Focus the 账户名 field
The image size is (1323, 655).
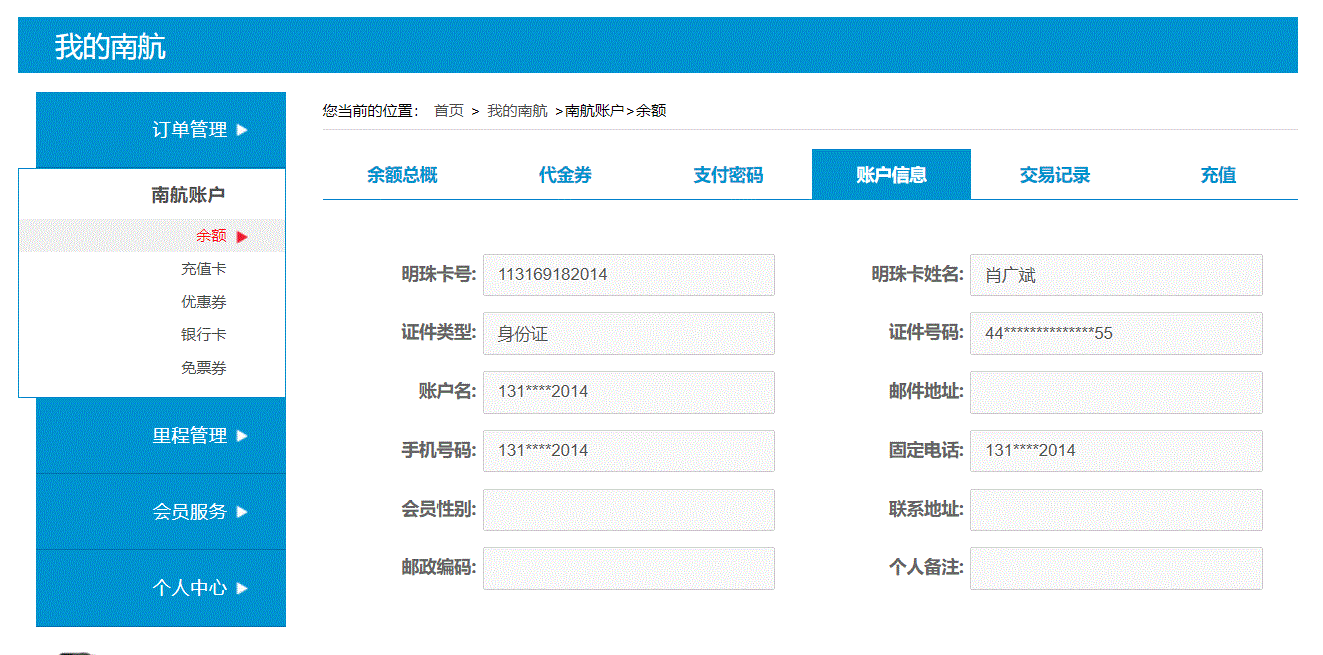629,392
